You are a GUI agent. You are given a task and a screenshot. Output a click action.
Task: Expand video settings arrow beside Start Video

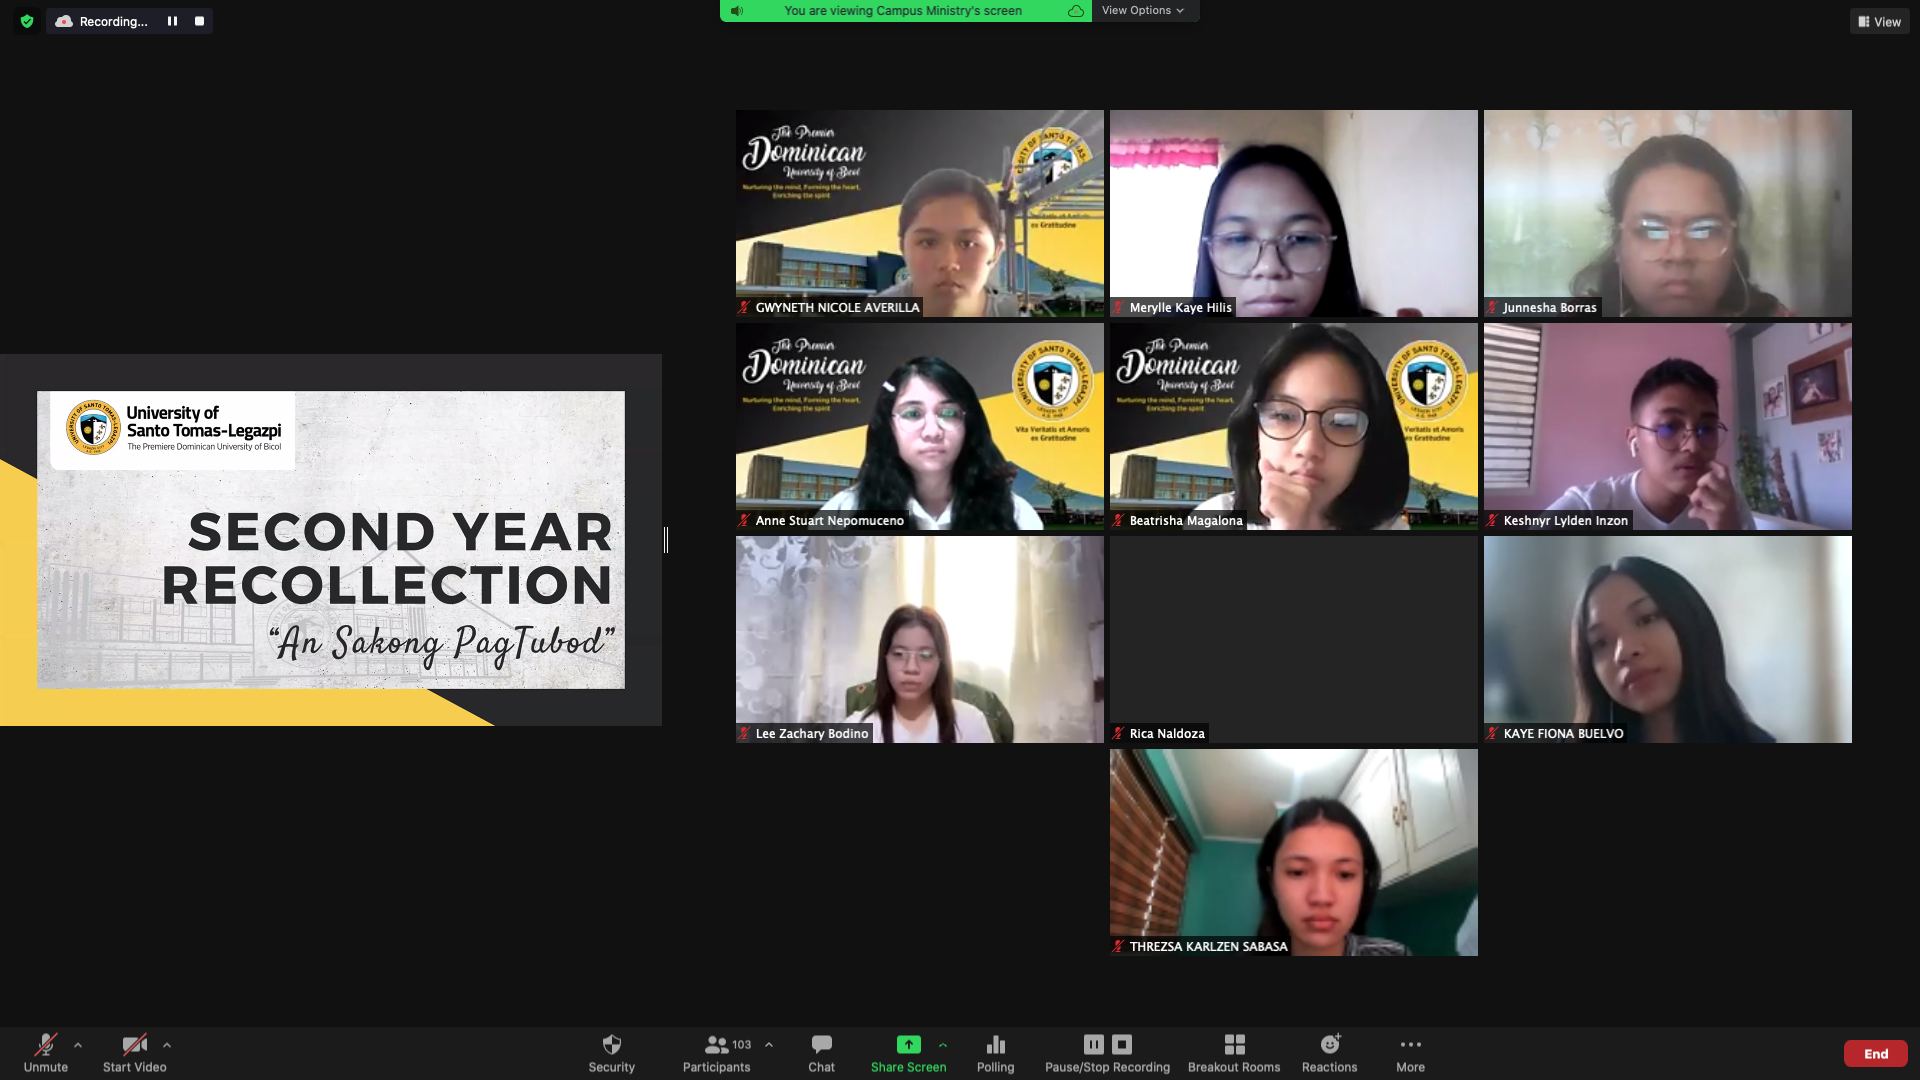(167, 1045)
